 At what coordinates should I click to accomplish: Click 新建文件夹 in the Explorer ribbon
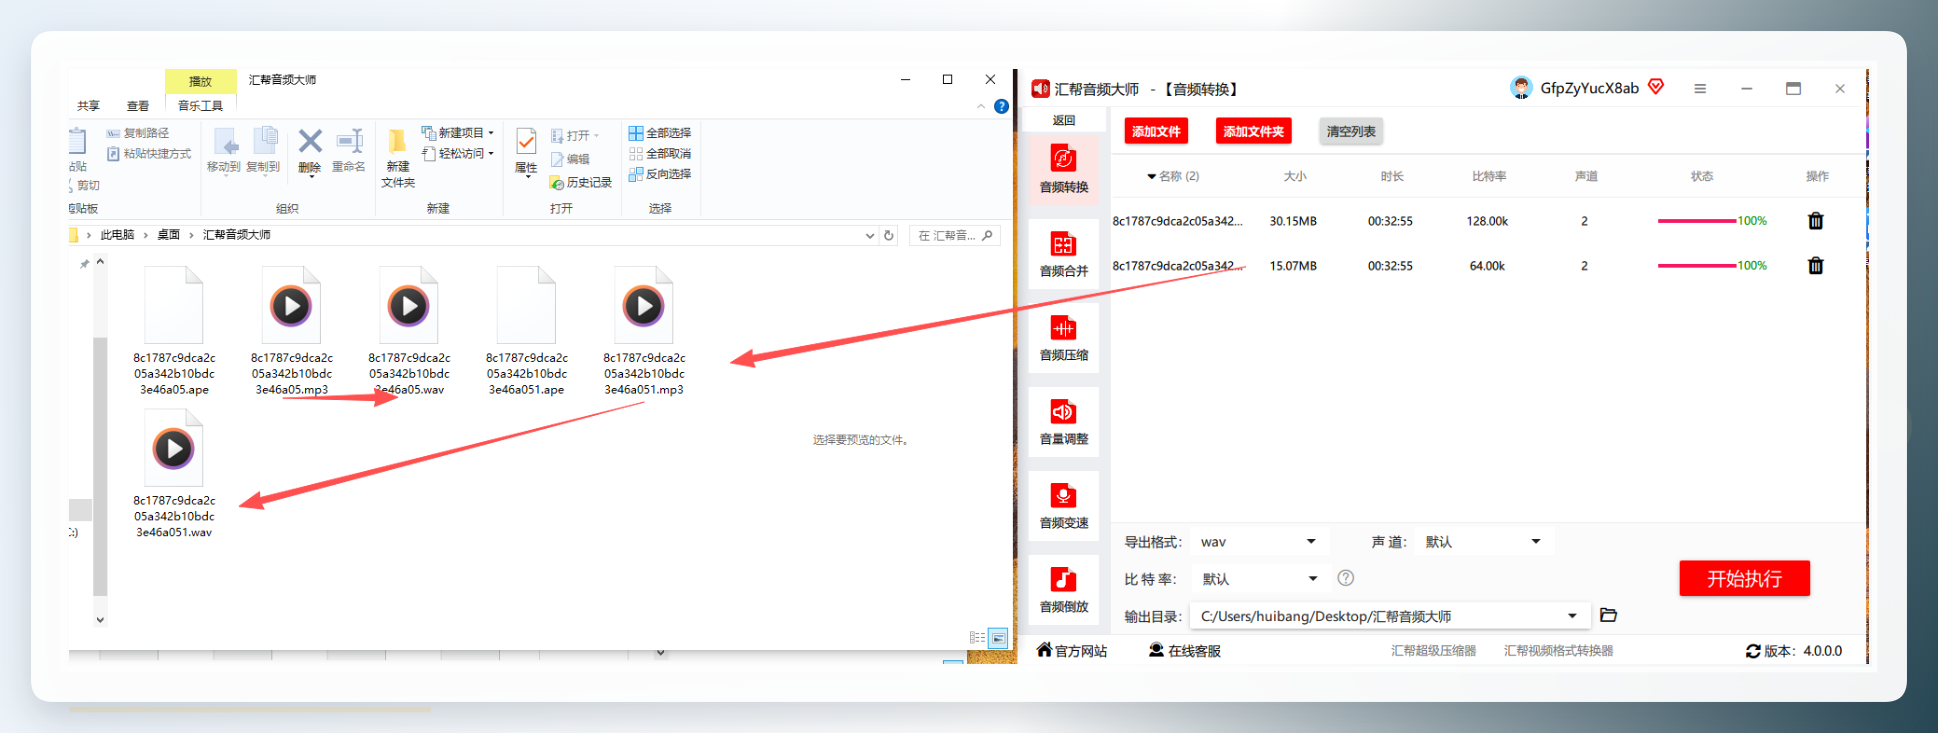point(398,159)
